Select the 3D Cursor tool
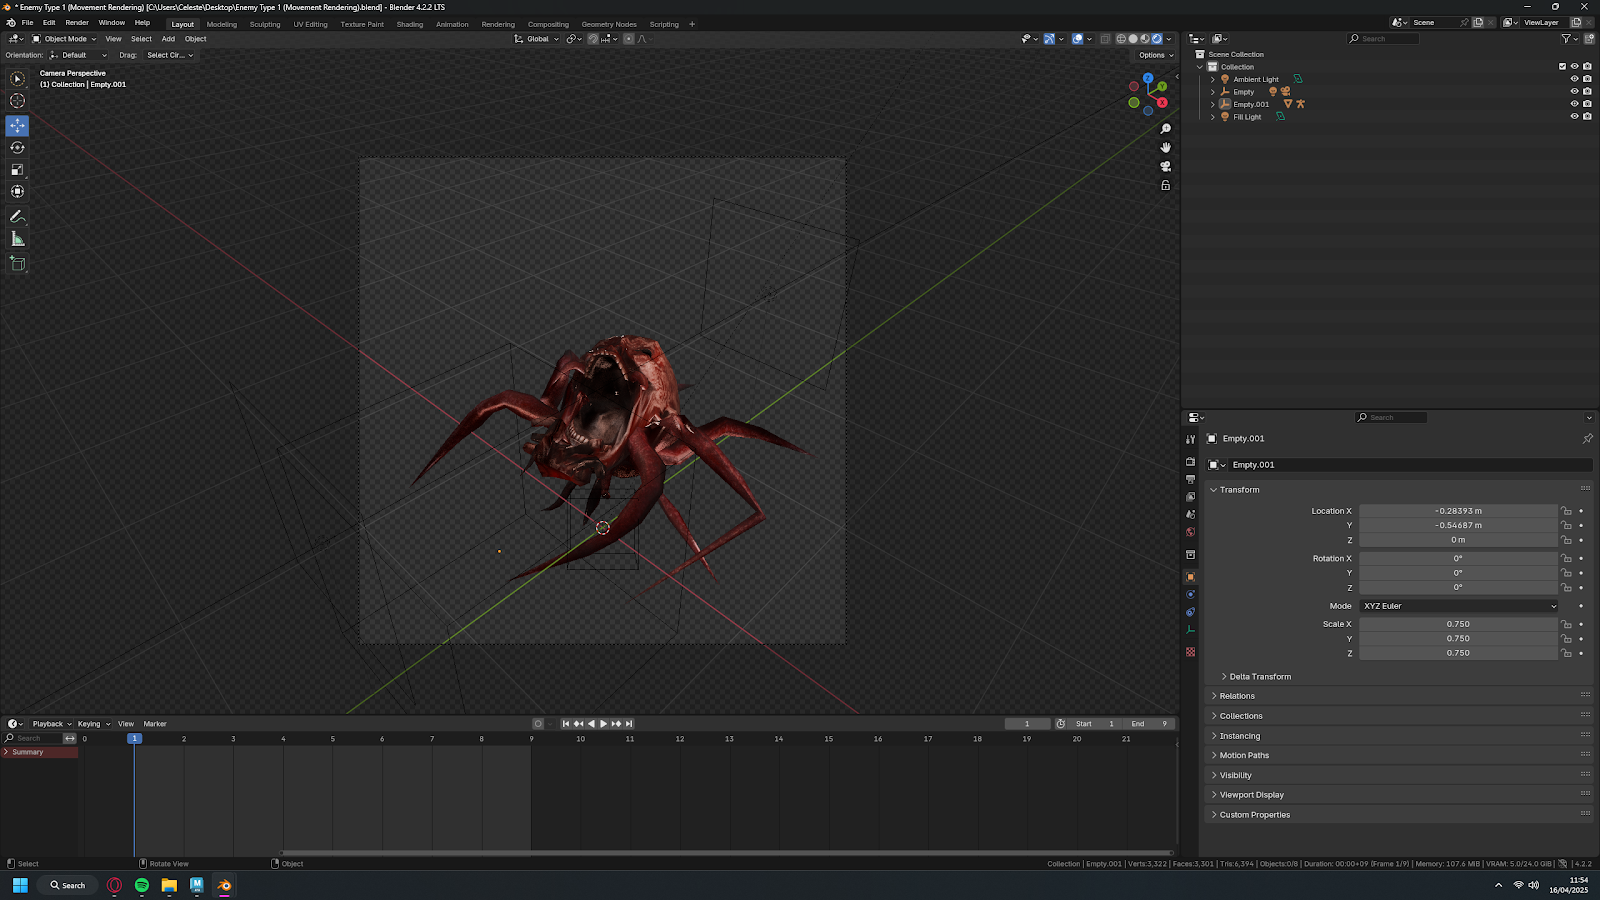This screenshot has width=1600, height=900. (x=17, y=101)
